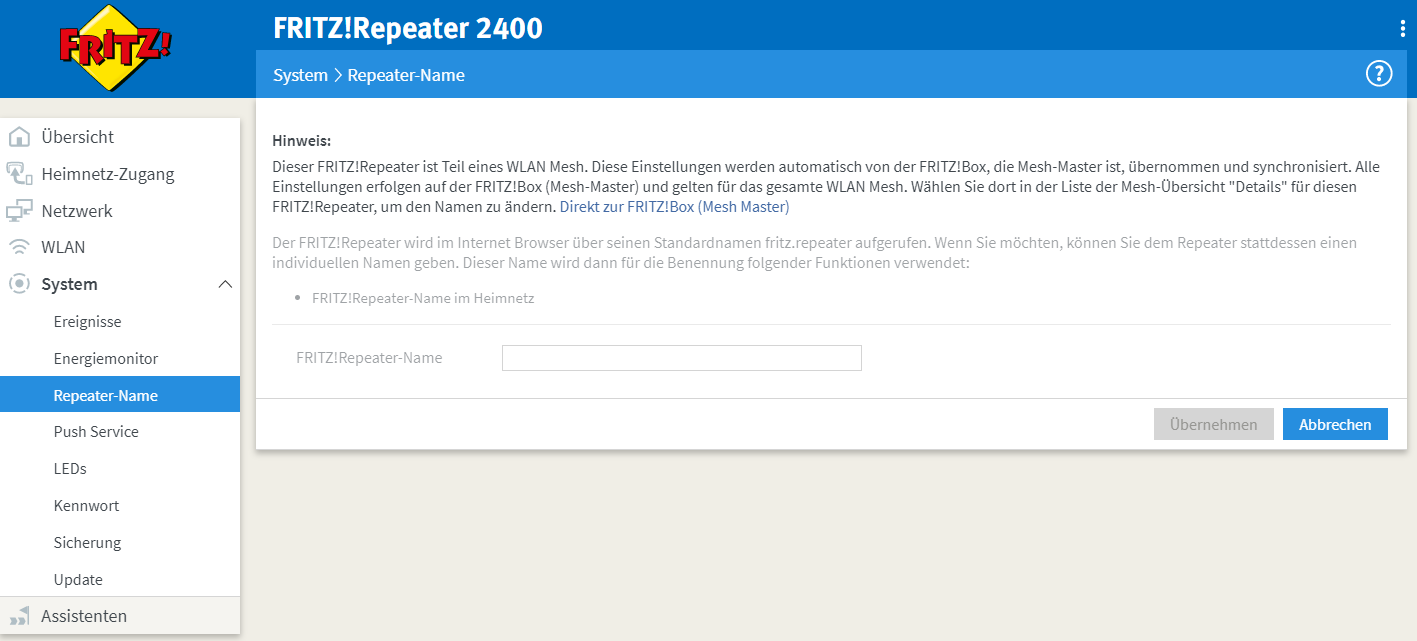The height and width of the screenshot is (641, 1417).
Task: Go to LEDs submenu
Action: 120,469
